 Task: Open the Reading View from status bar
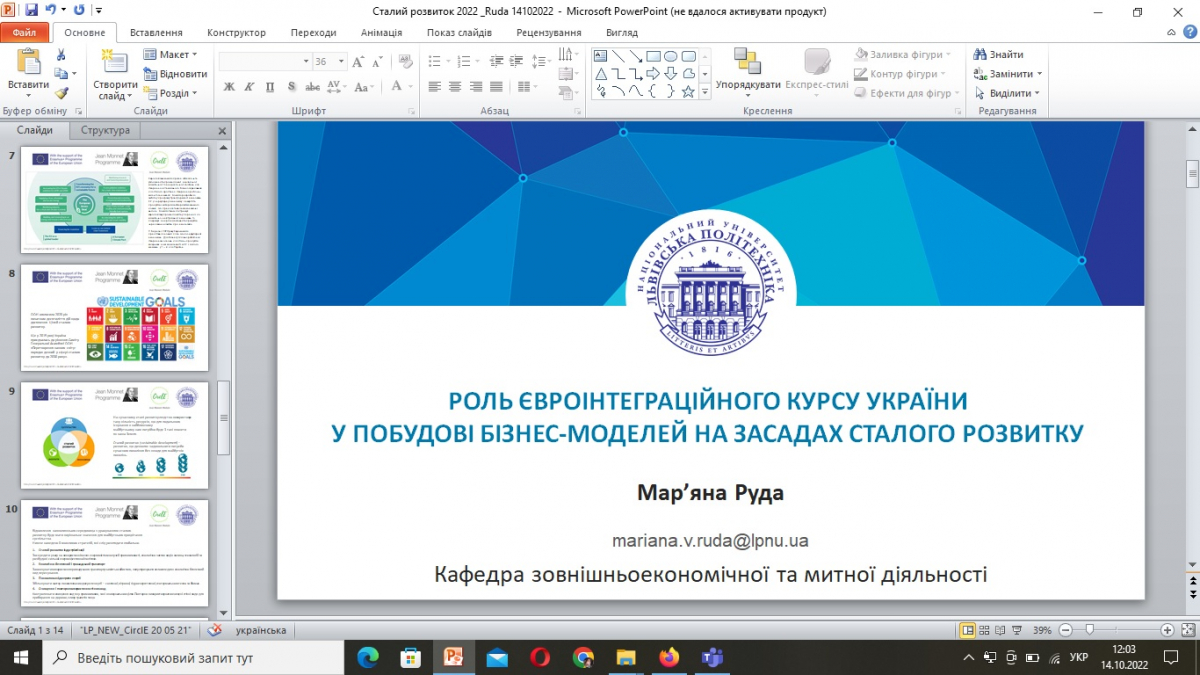click(1000, 629)
